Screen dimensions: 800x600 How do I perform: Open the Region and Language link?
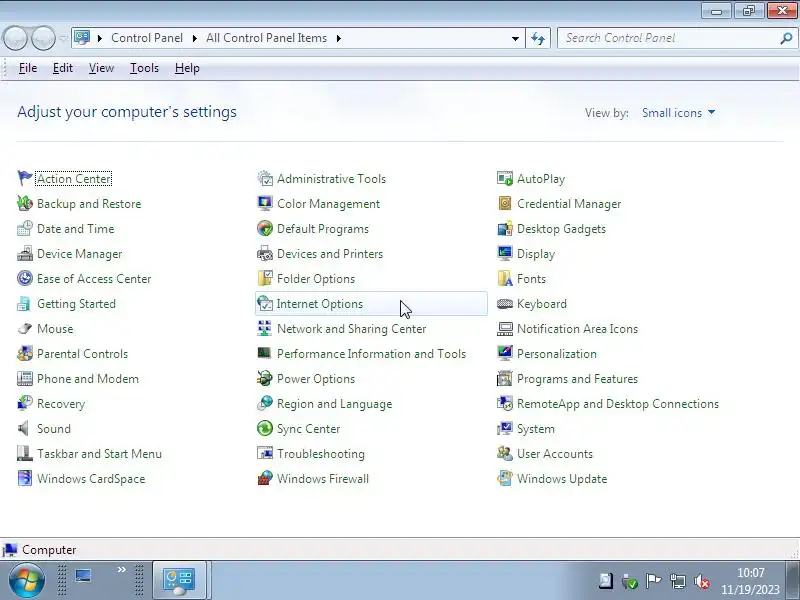[x=335, y=404]
